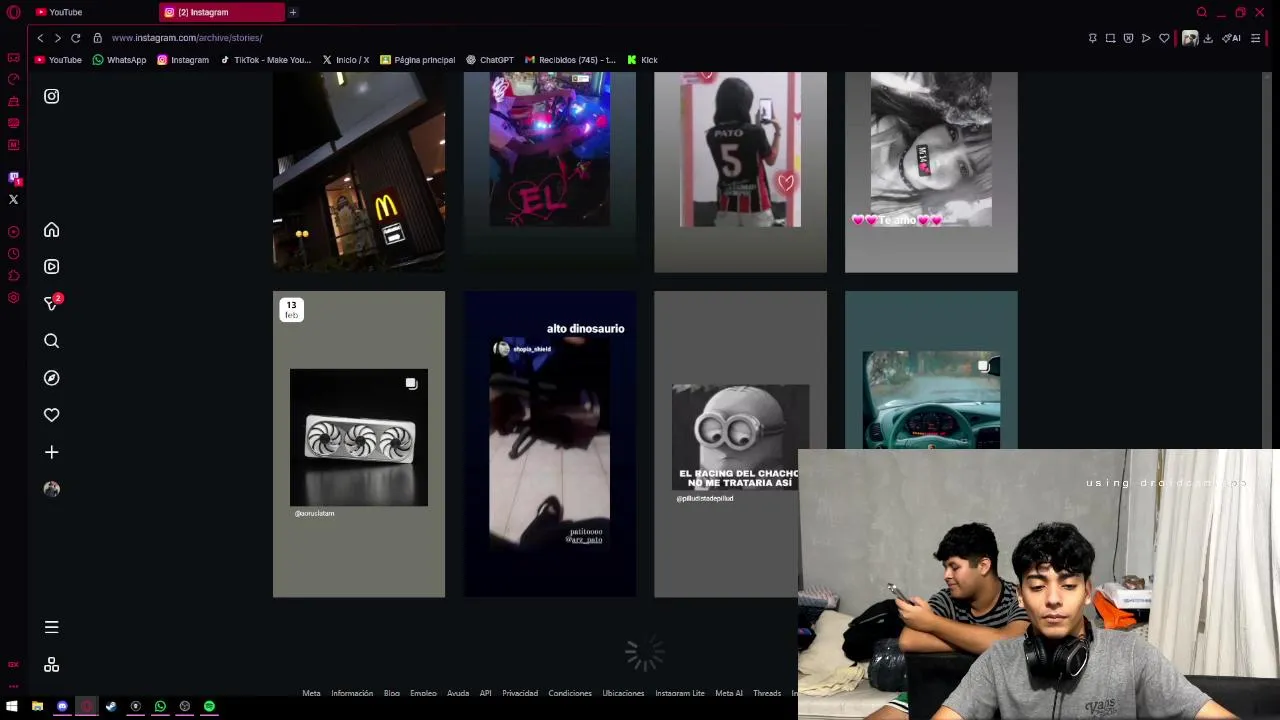Open the Twitch icon in the Opera sidebar
1280x720 pixels.
[x=13, y=177]
